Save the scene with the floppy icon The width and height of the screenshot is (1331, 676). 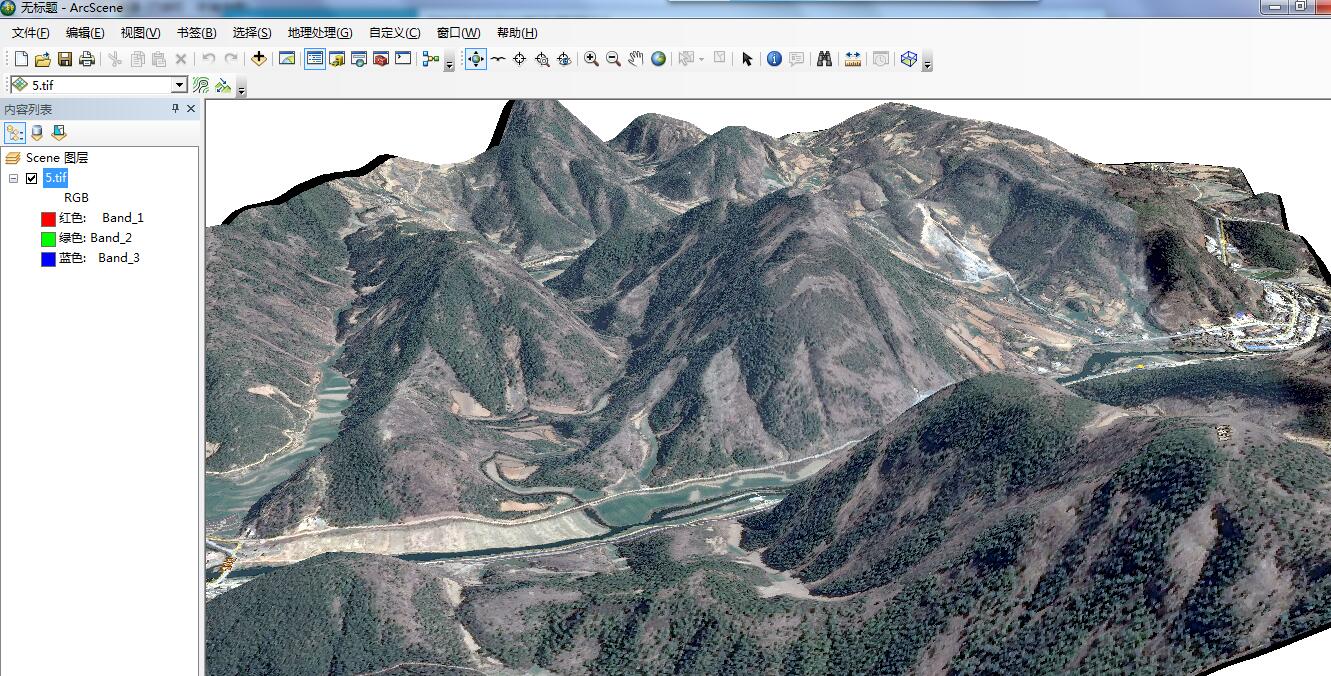tap(64, 59)
